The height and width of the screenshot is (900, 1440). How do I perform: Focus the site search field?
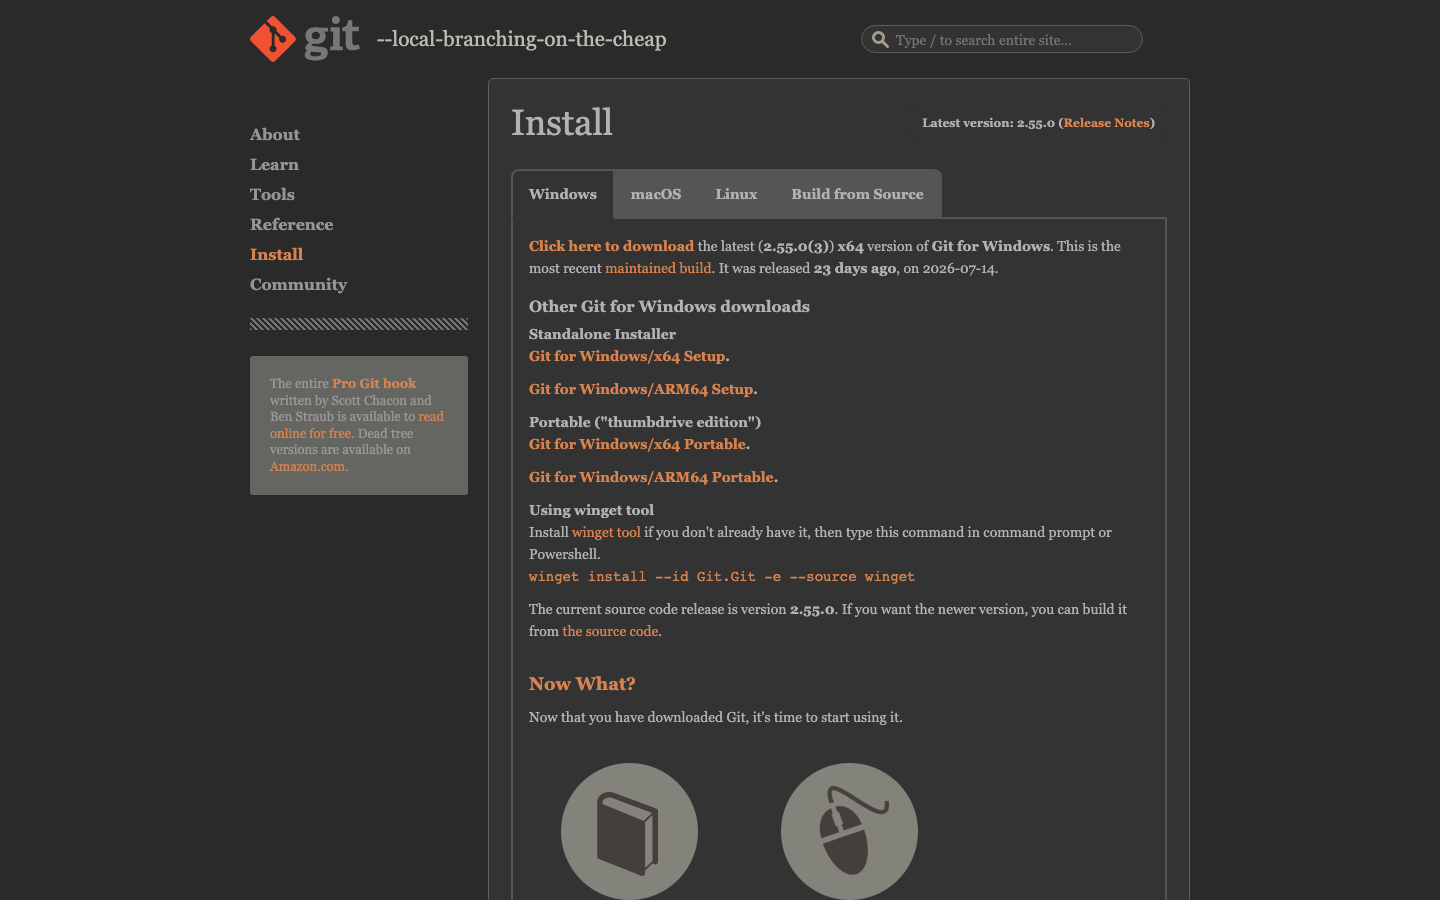pos(1001,39)
